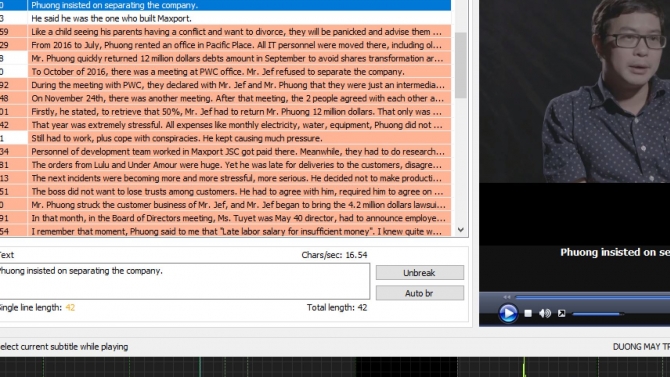Image resolution: width=670 pixels, height=377 pixels.
Task: Select row 'The boss did not want to lose trusts'
Action: click(225, 191)
